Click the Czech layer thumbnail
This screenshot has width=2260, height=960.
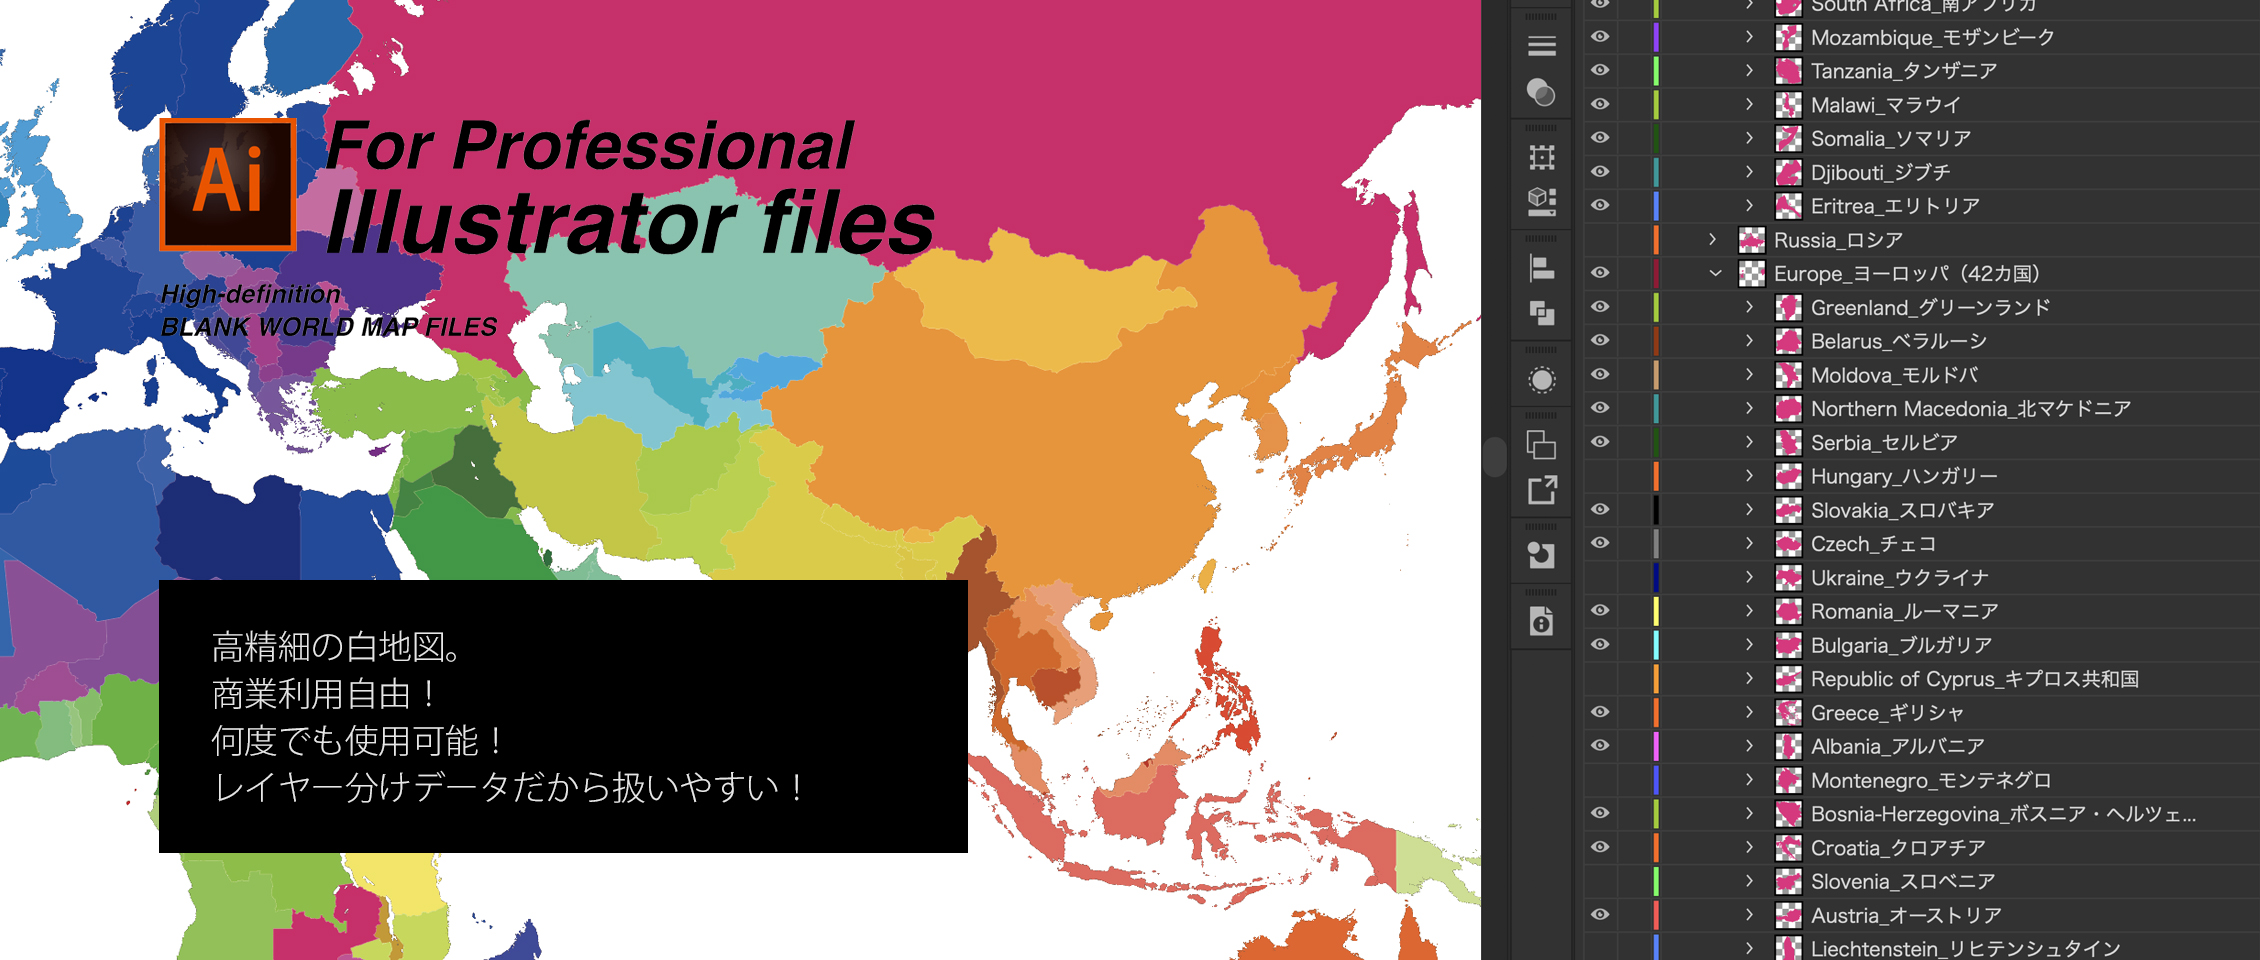tap(1788, 544)
